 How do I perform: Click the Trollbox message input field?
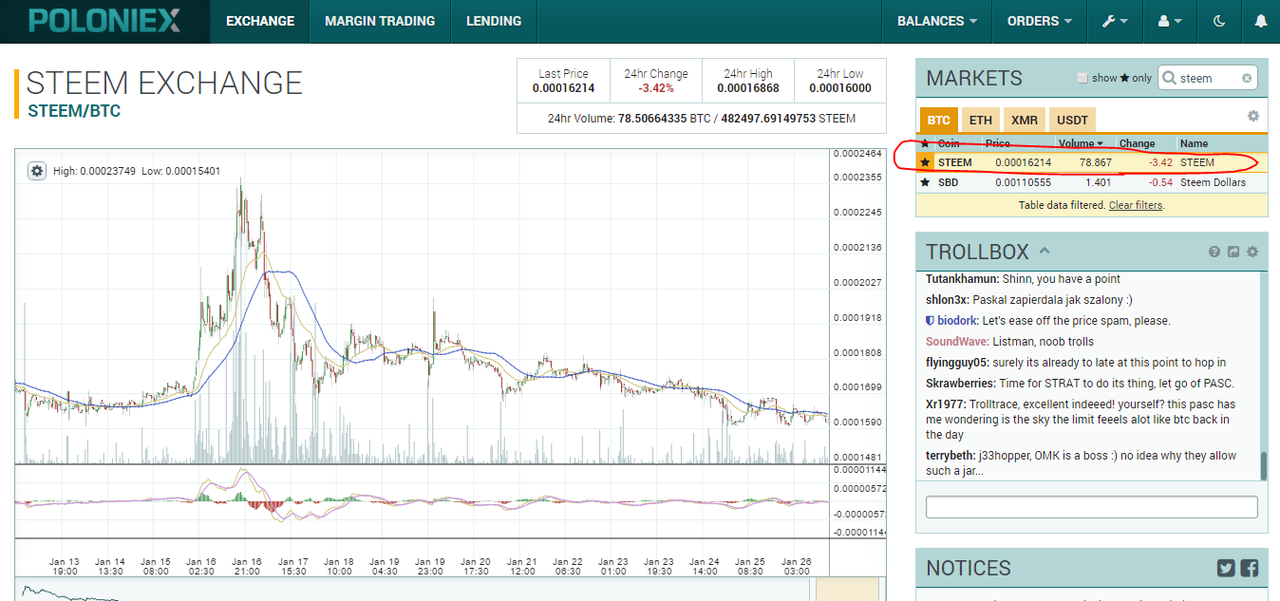pyautogui.click(x=1091, y=507)
